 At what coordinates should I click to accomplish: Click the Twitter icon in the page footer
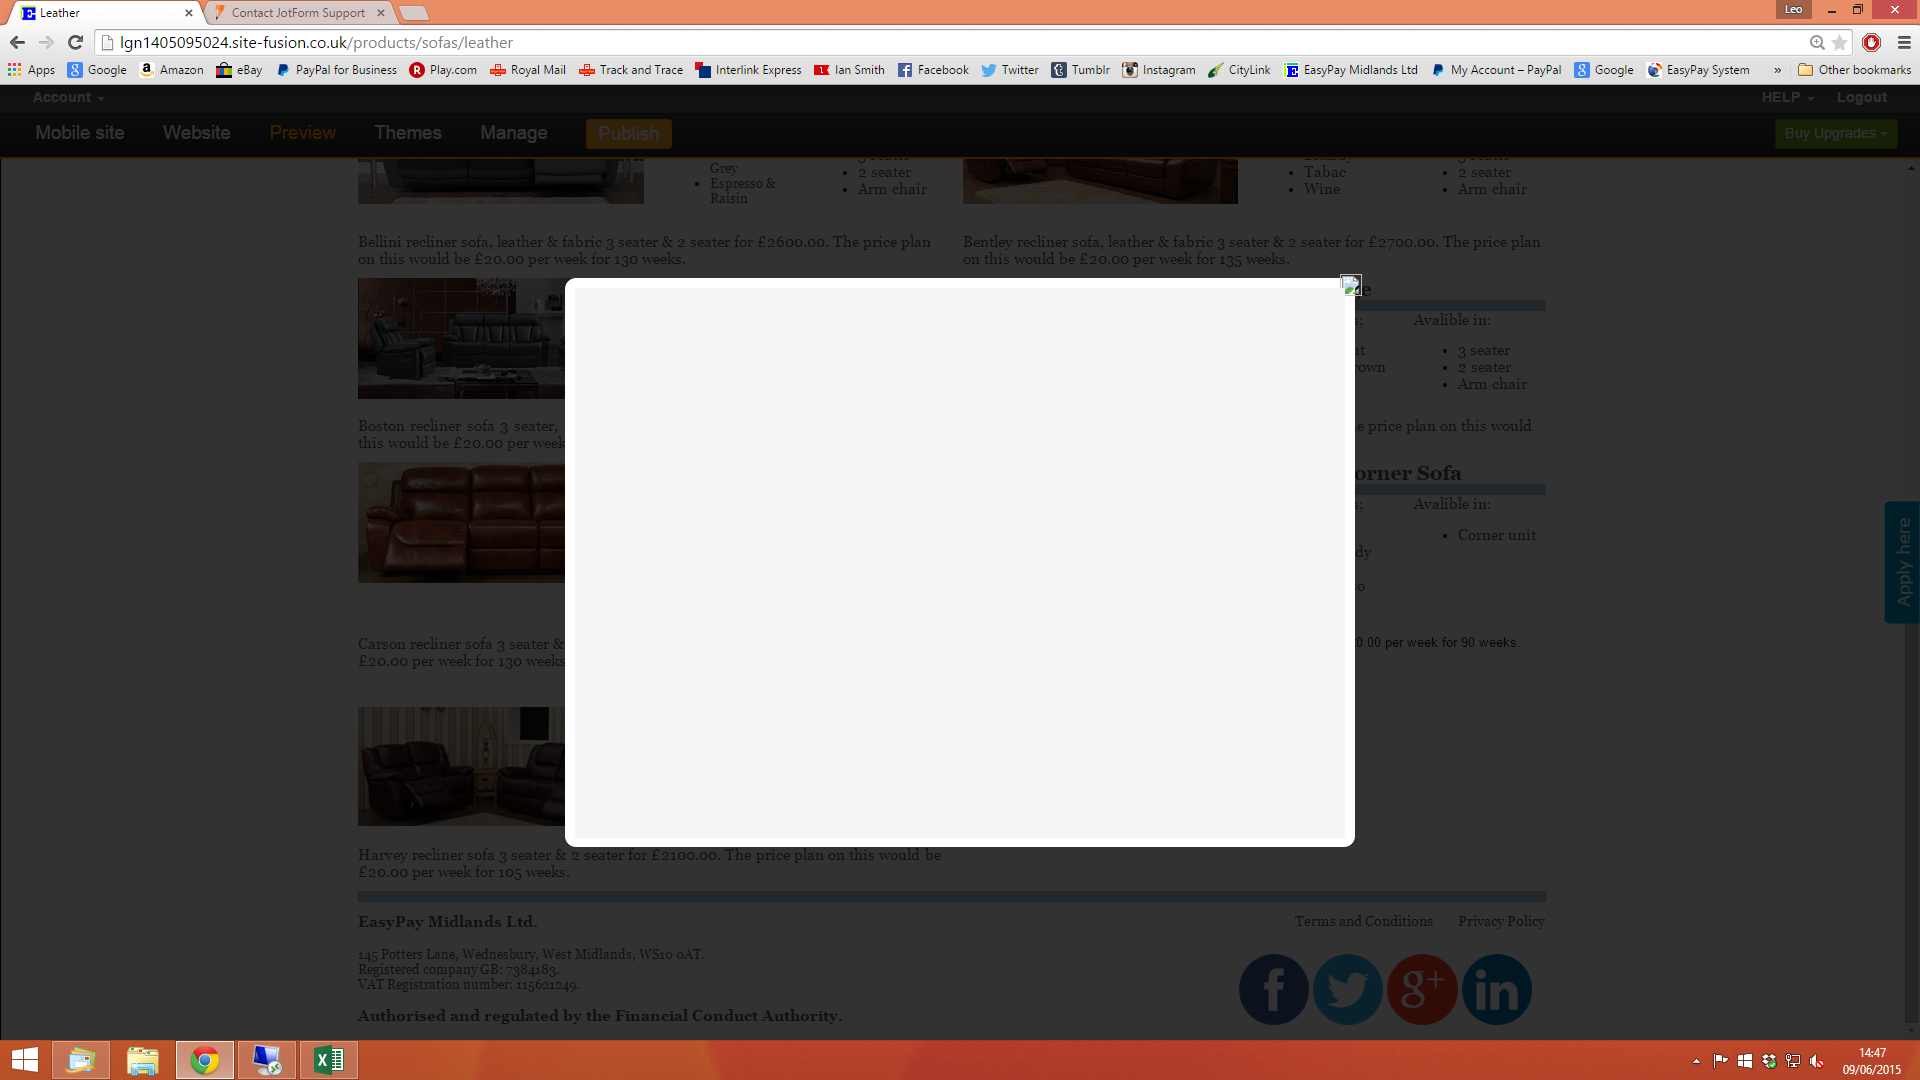pos(1348,989)
